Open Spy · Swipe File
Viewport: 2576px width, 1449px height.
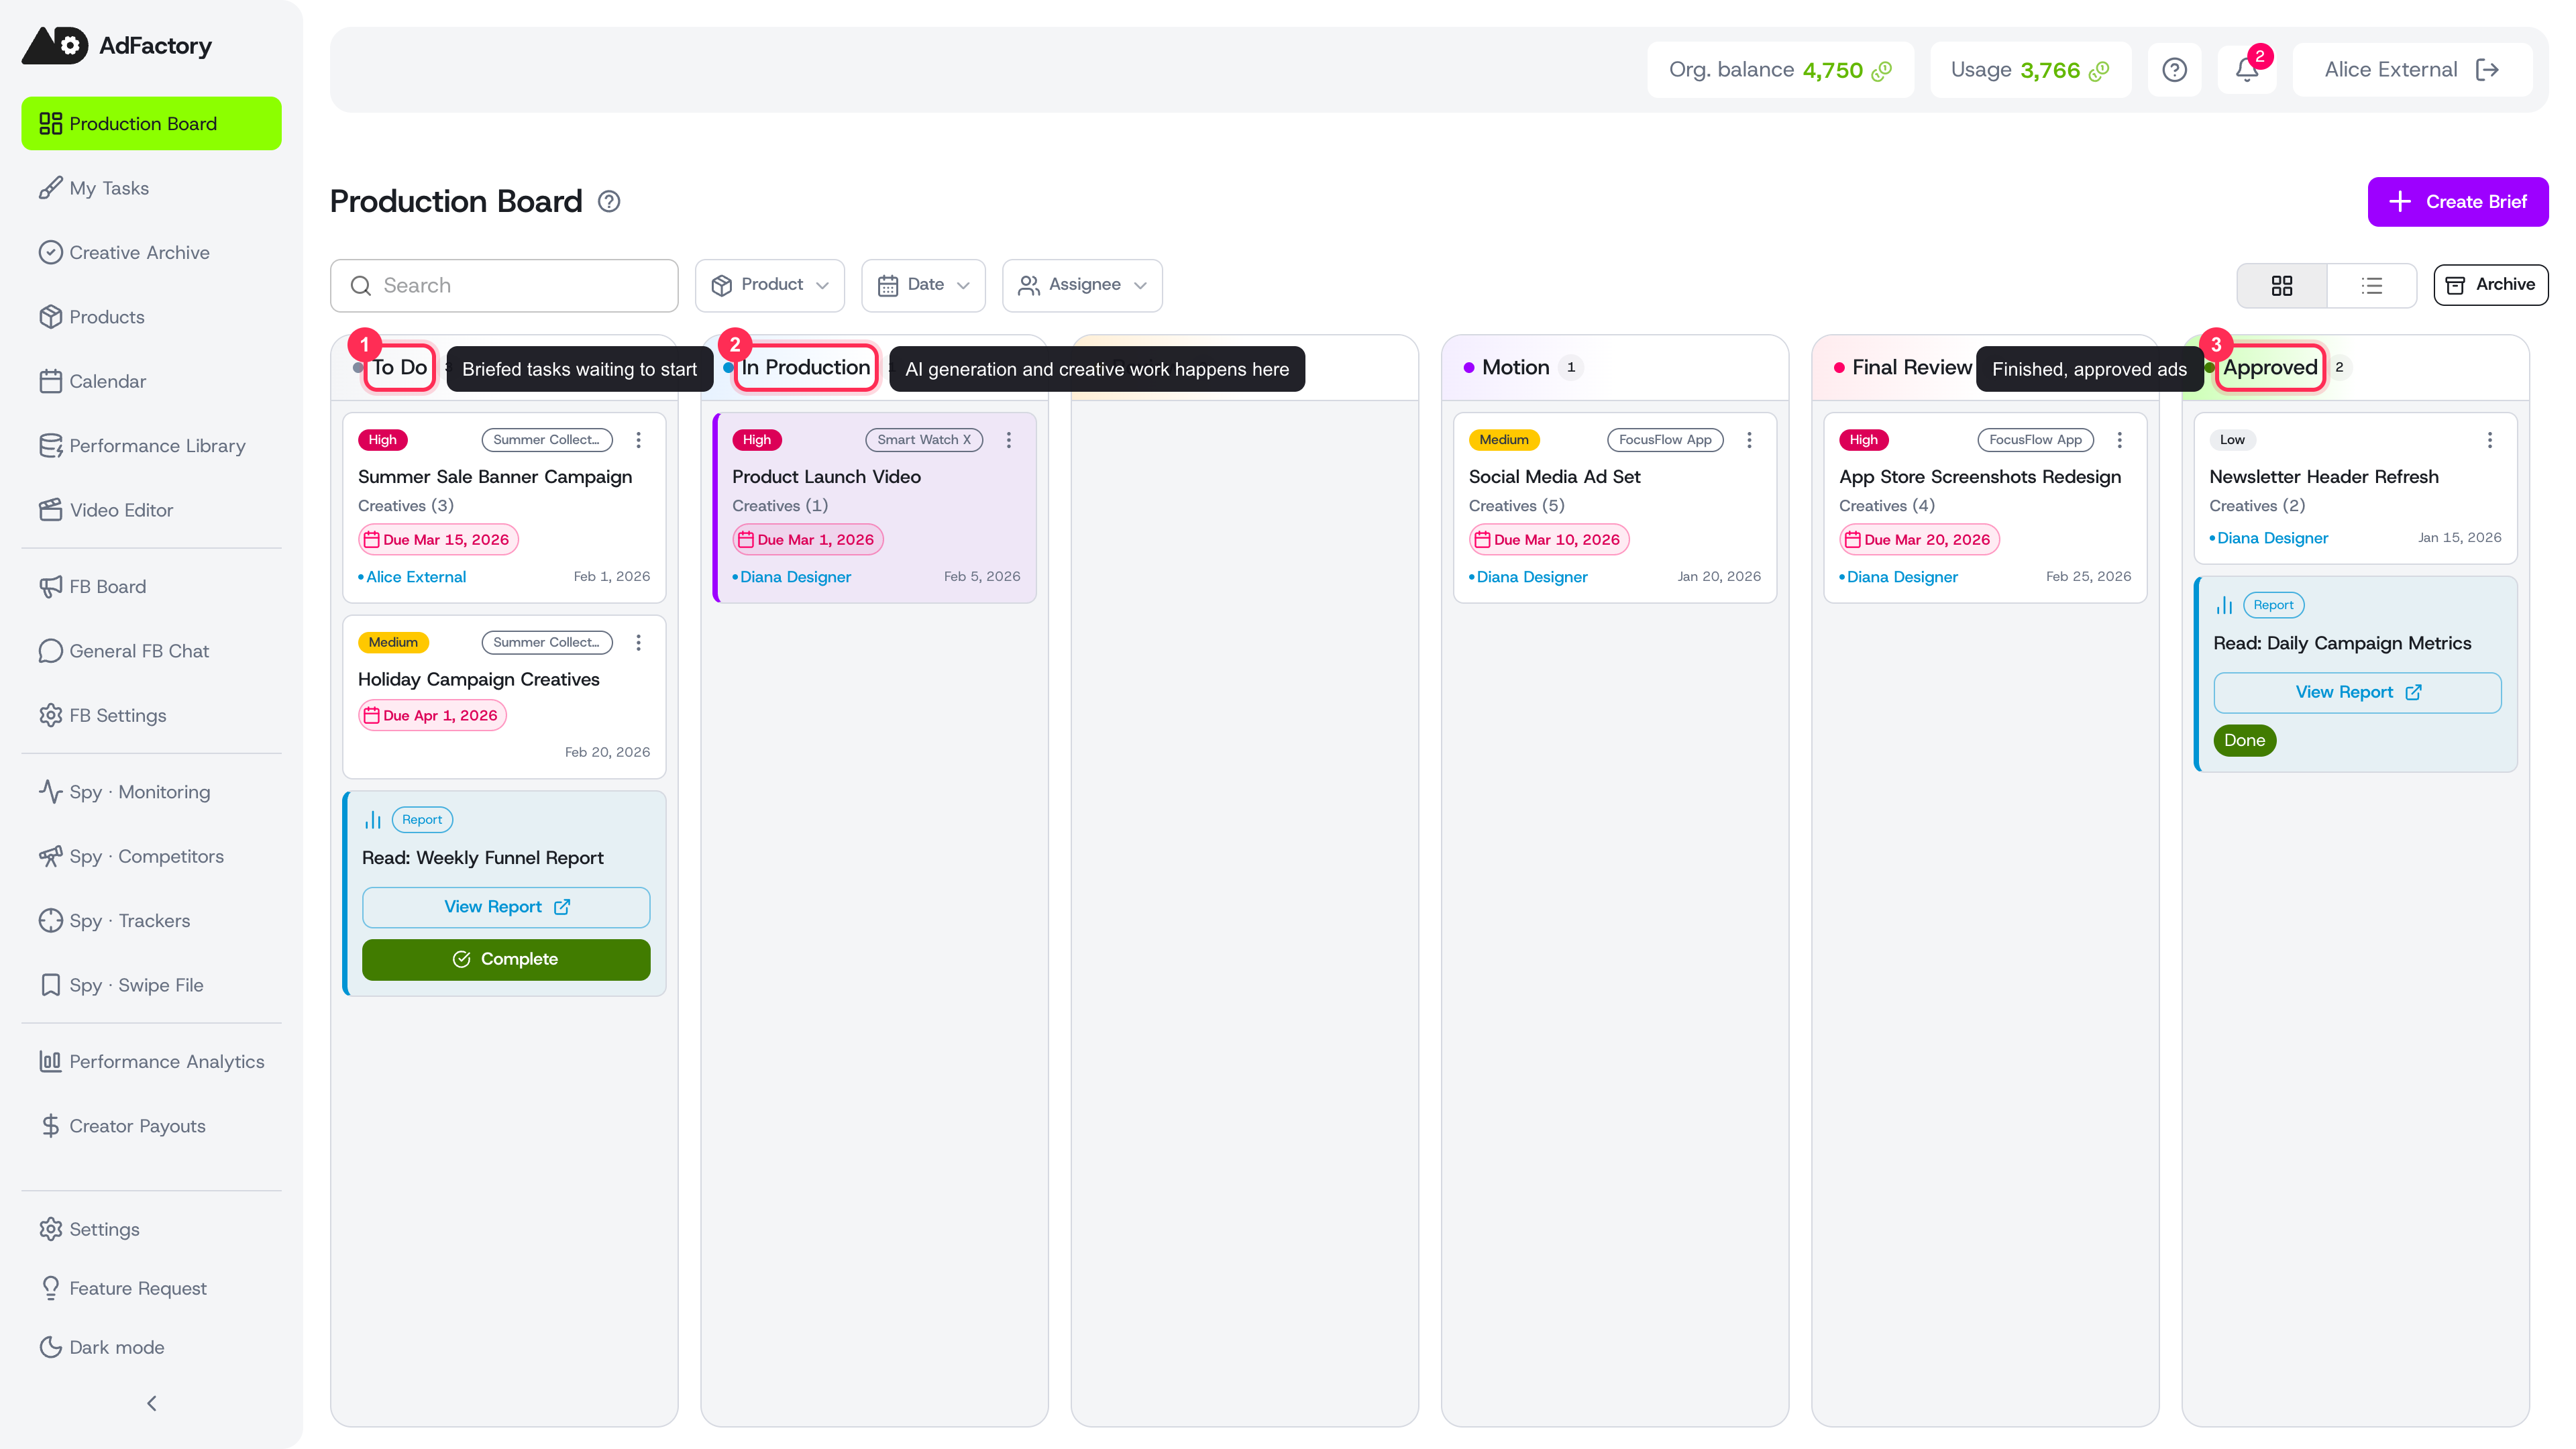pos(152,985)
